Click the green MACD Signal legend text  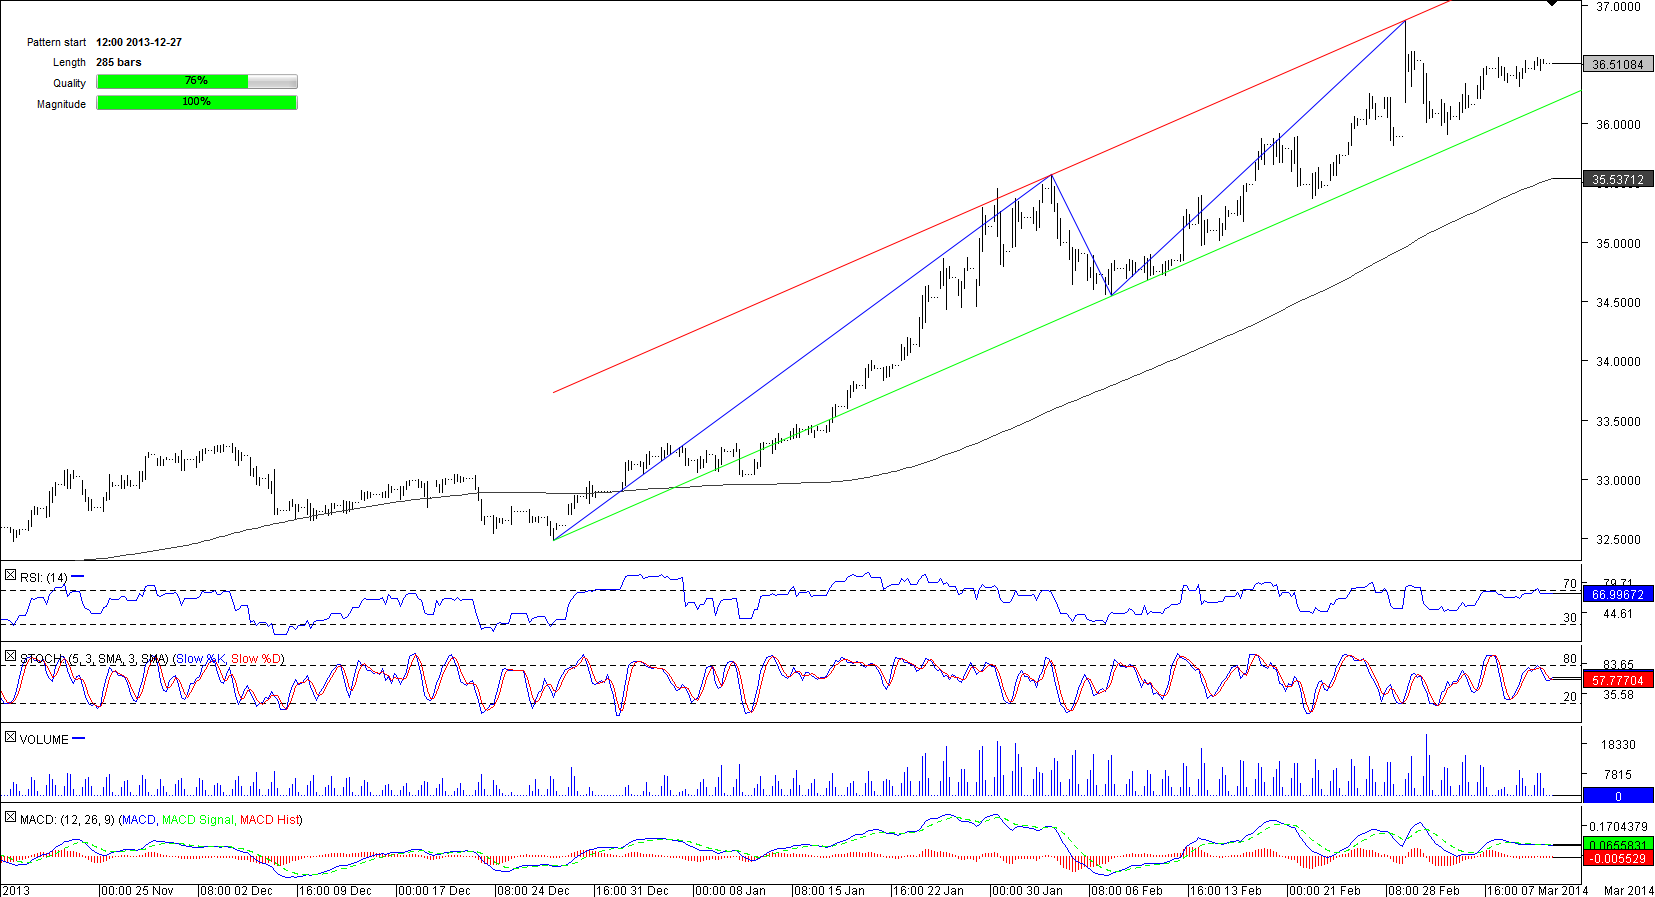(x=197, y=820)
